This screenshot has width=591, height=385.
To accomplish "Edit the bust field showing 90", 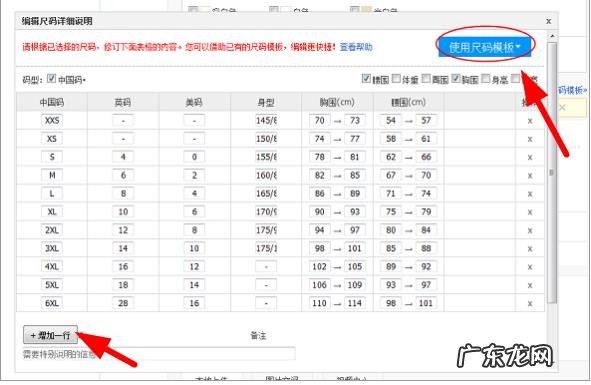I will 320,212.
